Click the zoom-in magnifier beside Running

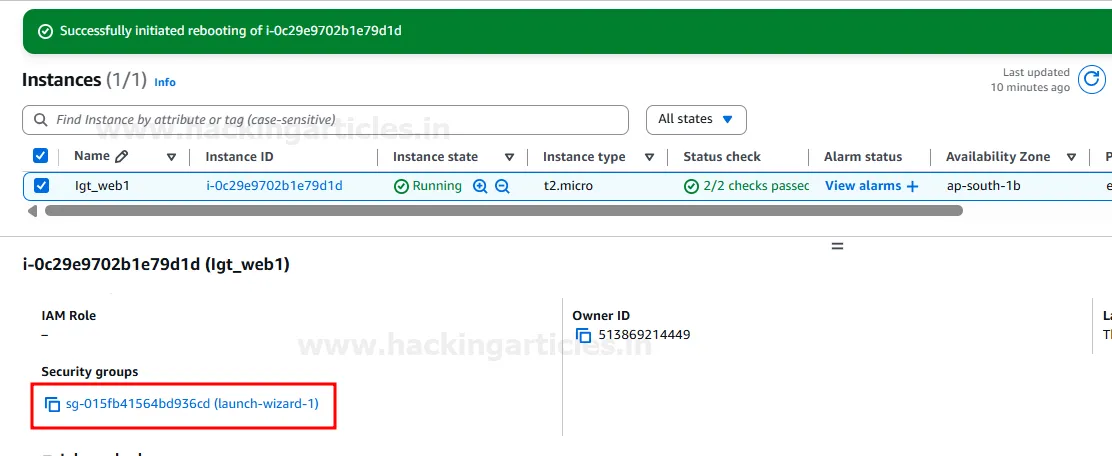click(480, 186)
